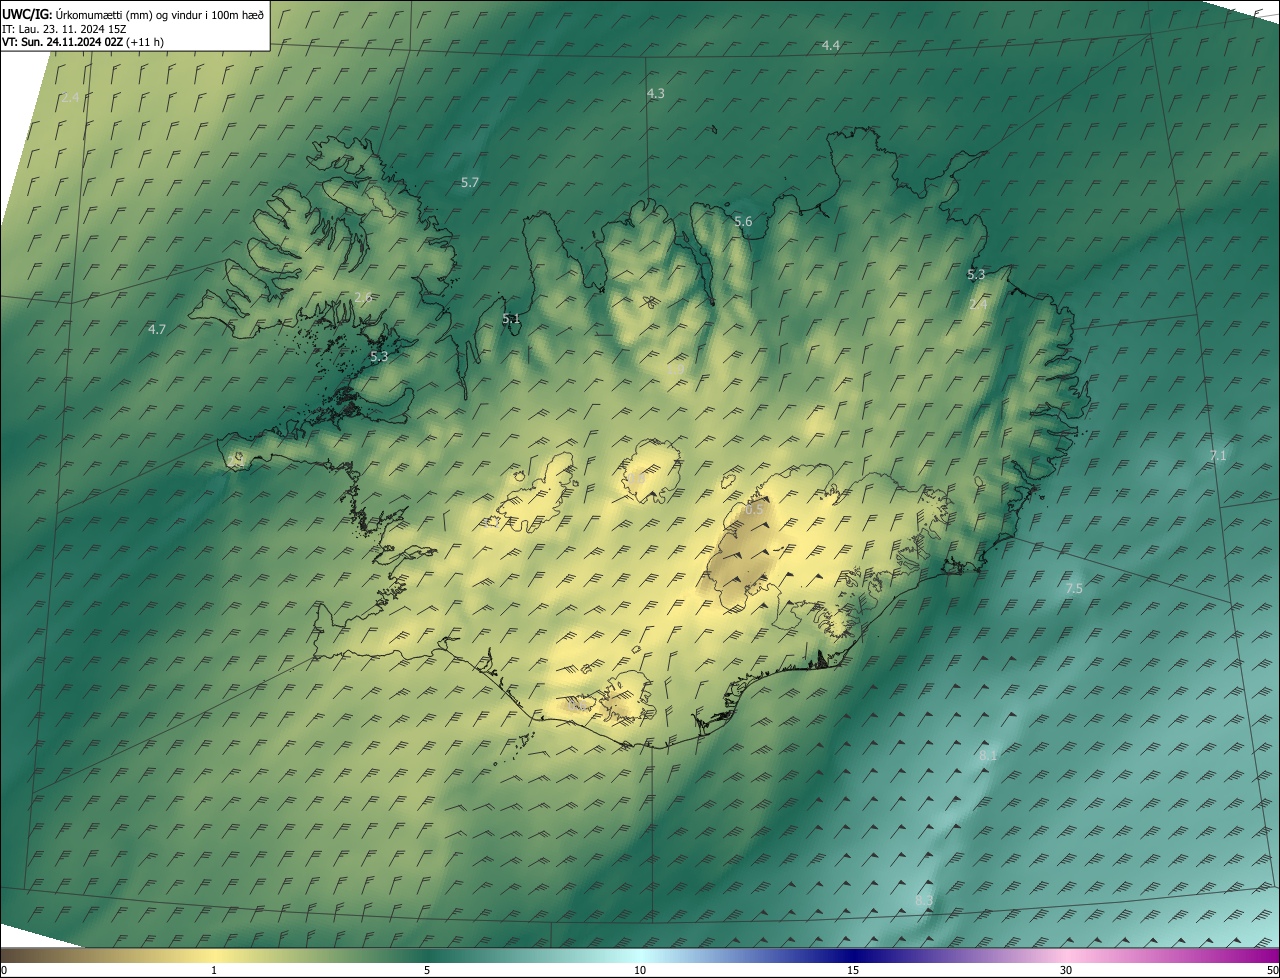Click the 4.3 value label on map
This screenshot has height=978, width=1280.
click(x=656, y=93)
